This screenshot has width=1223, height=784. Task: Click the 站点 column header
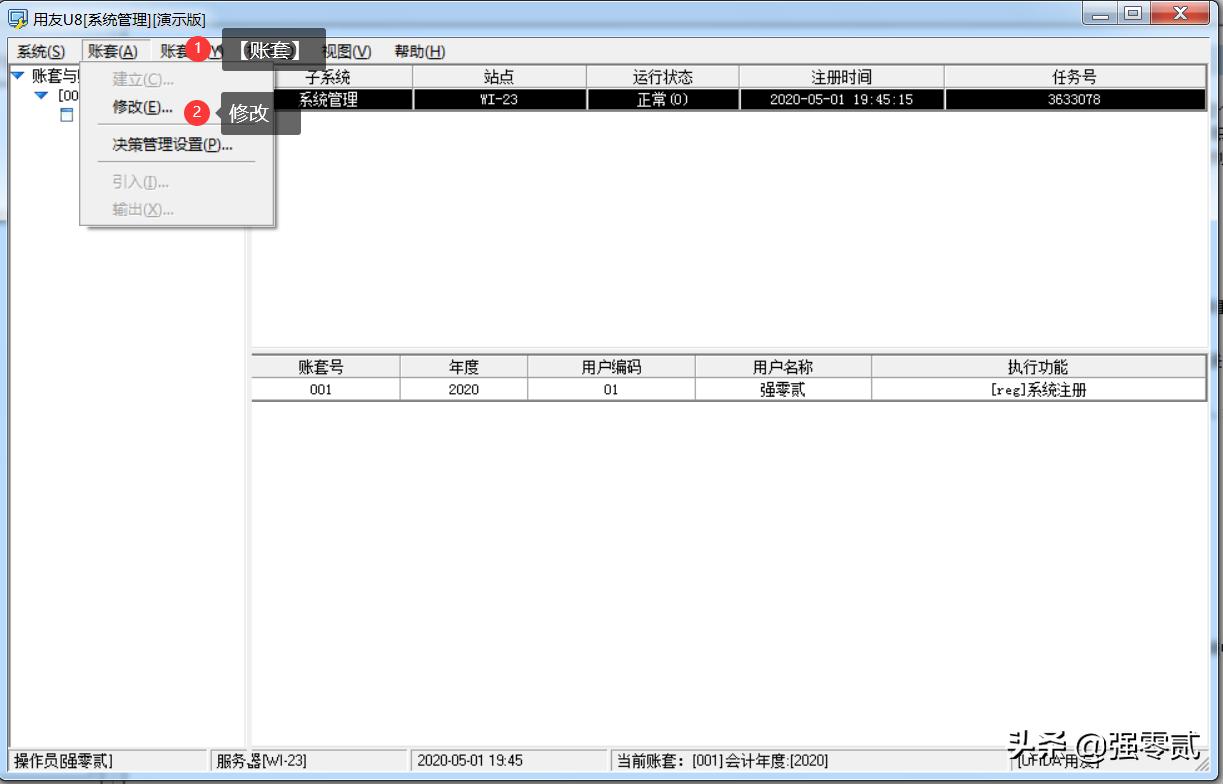click(499, 77)
